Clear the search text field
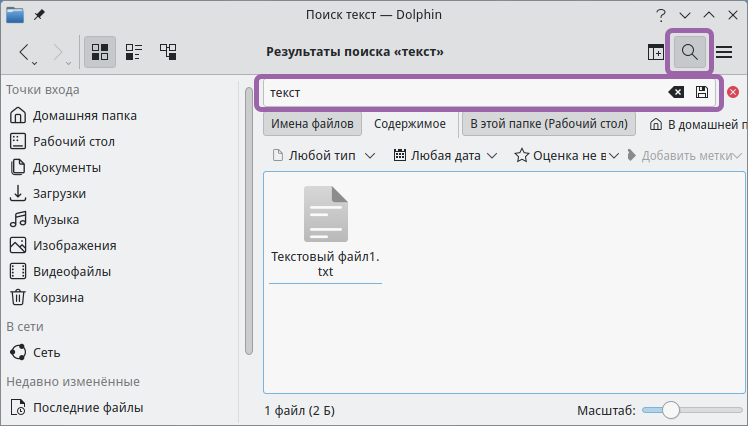This screenshot has width=748, height=426. click(676, 92)
